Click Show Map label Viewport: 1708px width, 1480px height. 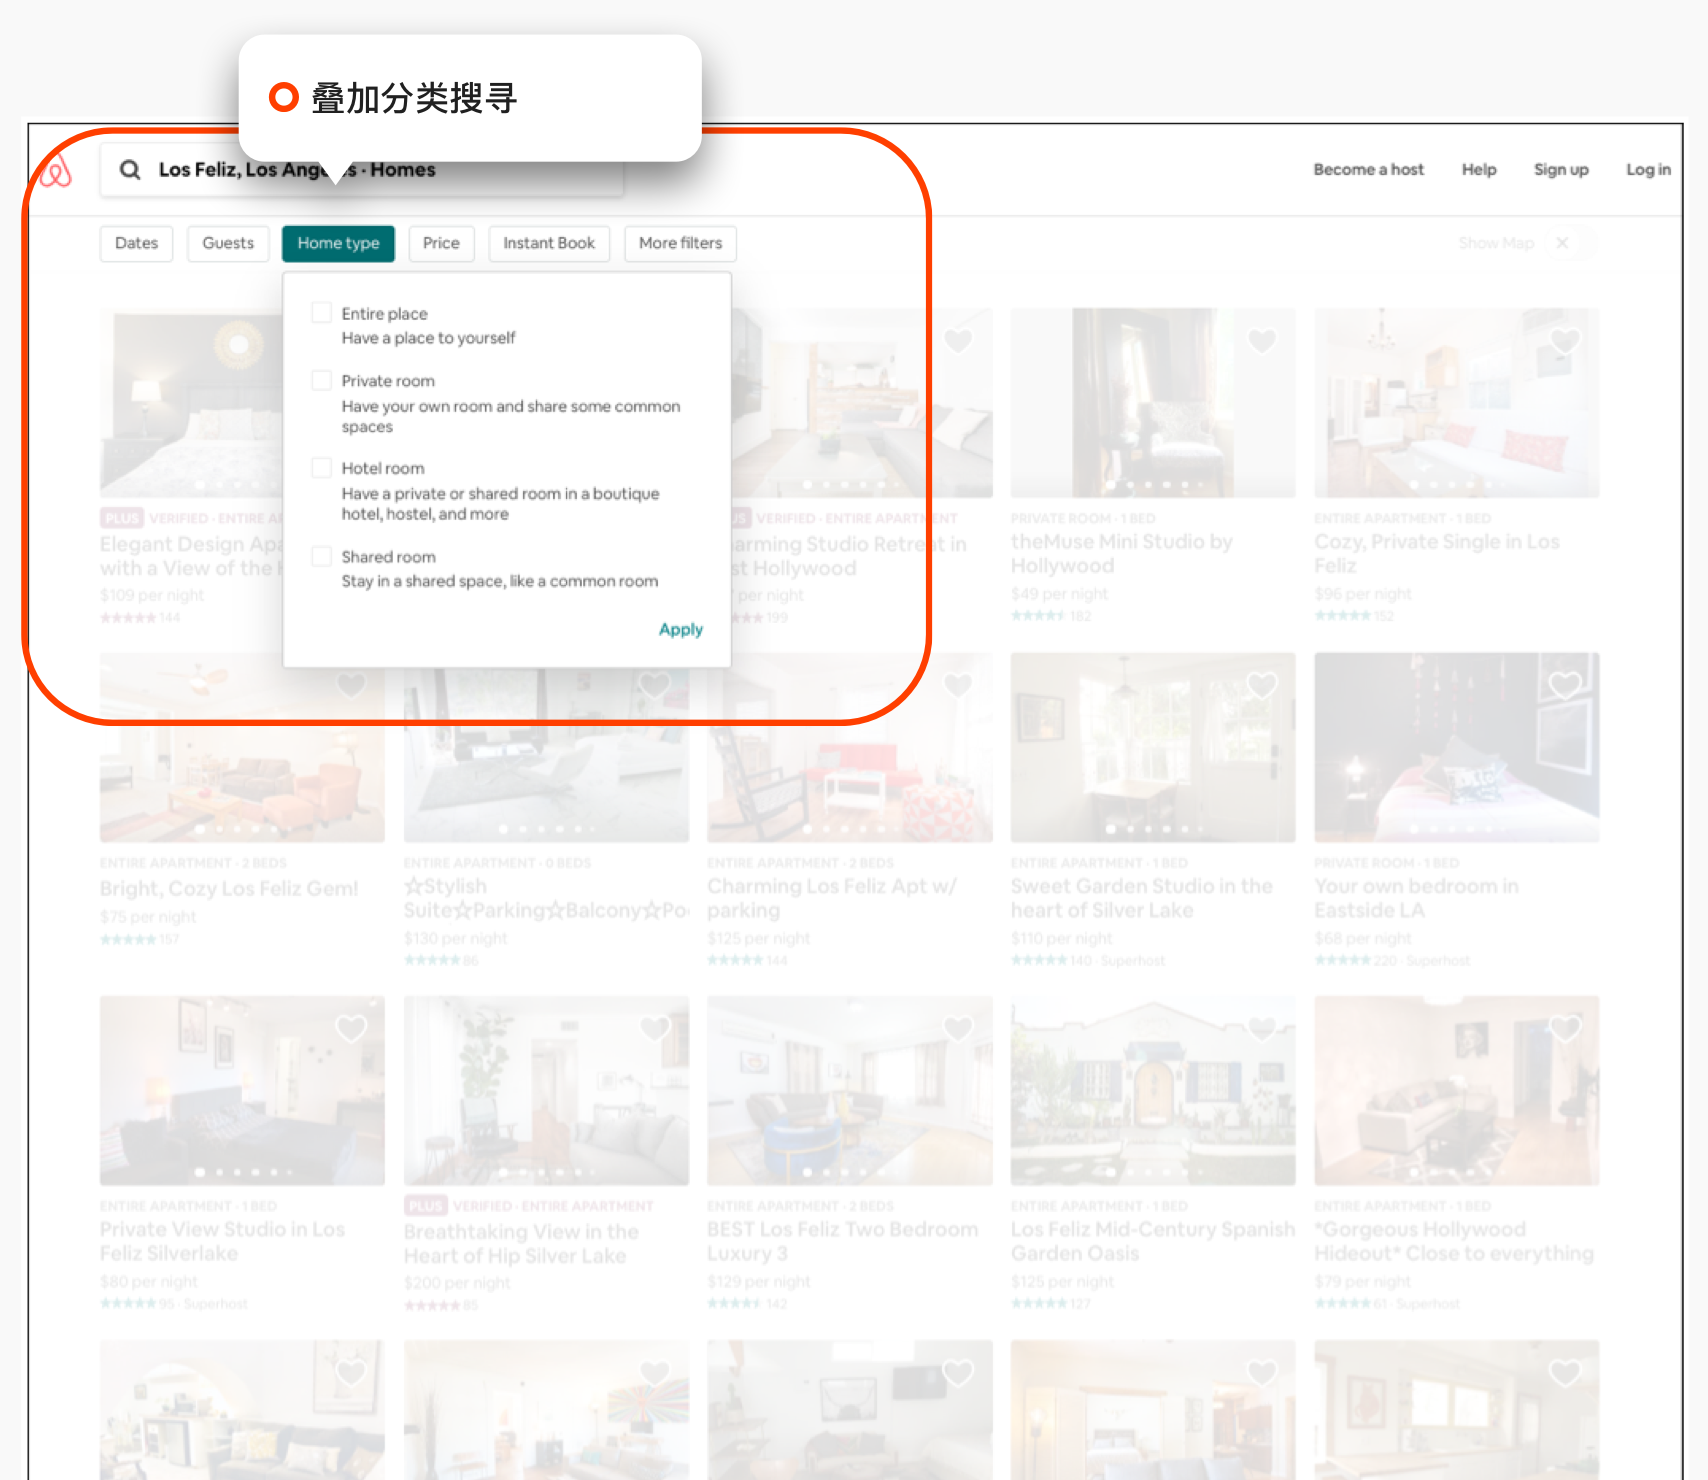click(x=1495, y=243)
